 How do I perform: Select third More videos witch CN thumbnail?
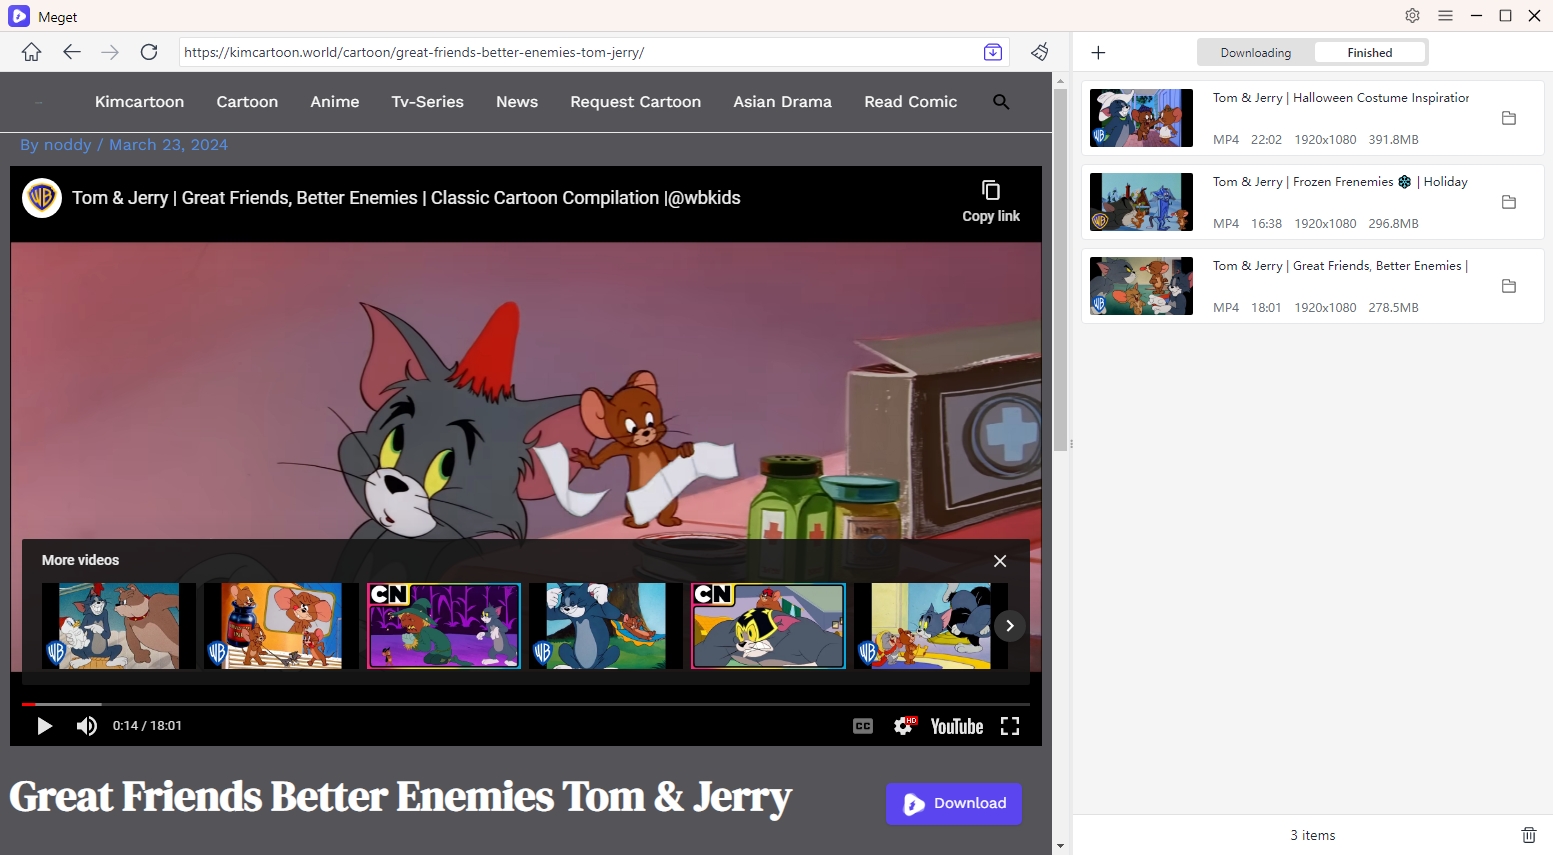pos(444,626)
